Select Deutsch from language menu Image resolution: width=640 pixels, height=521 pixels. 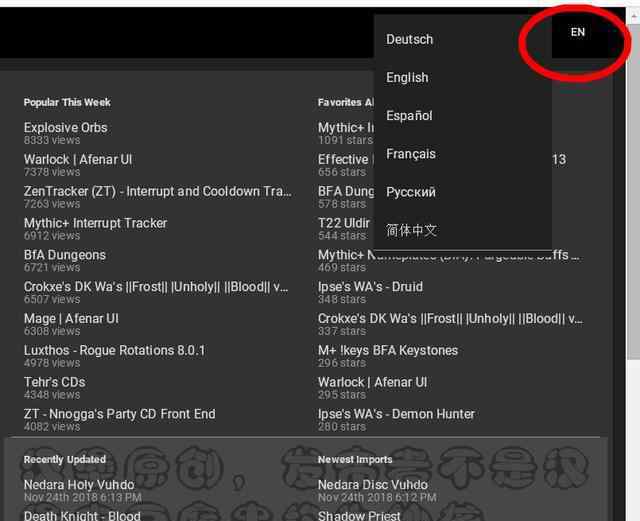point(409,40)
